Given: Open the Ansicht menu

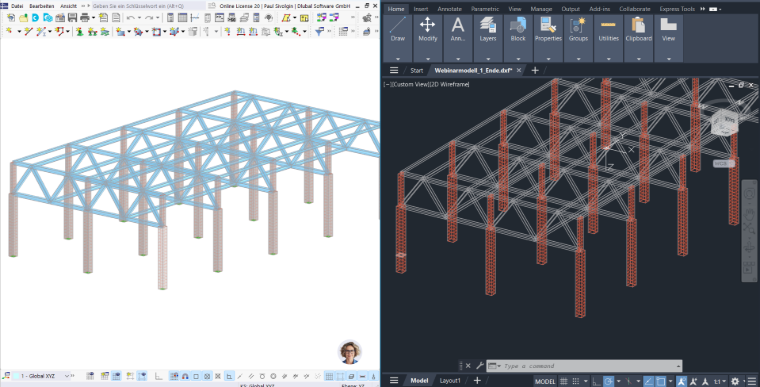Looking at the screenshot, I should coord(68,6).
